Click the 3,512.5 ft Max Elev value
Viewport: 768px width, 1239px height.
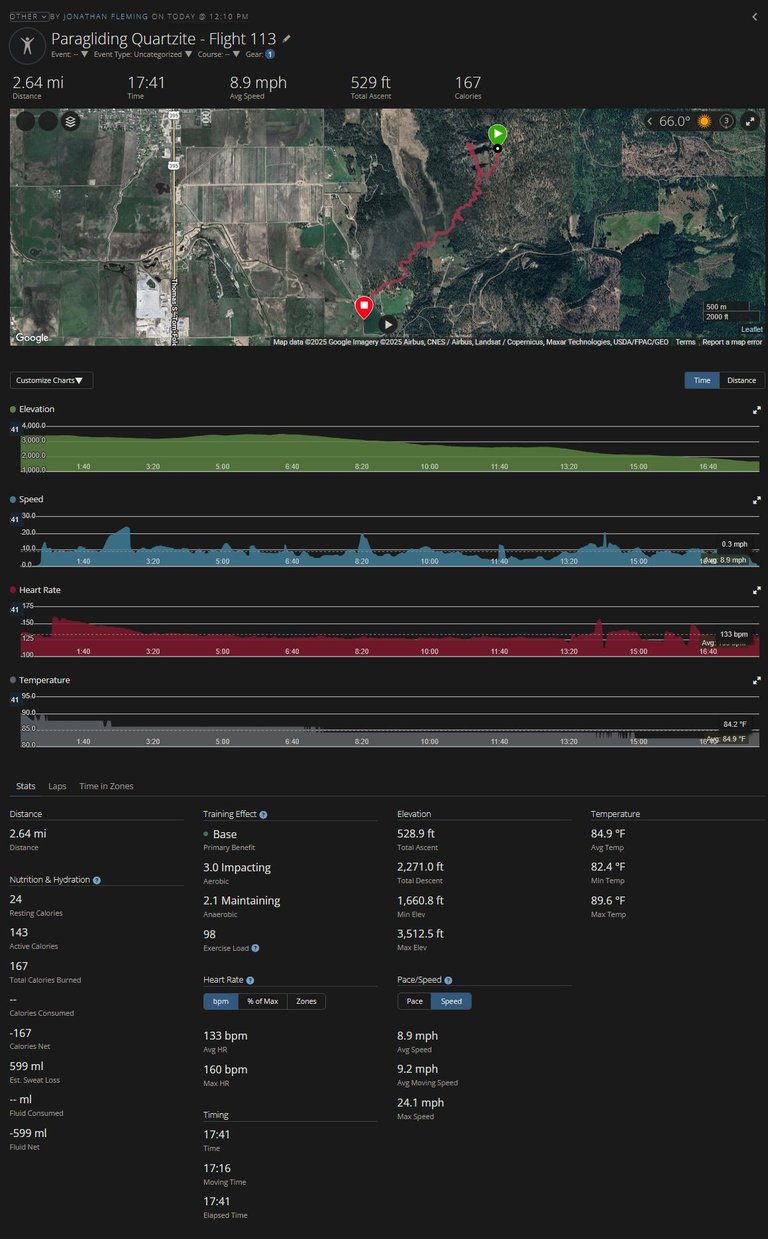point(420,934)
